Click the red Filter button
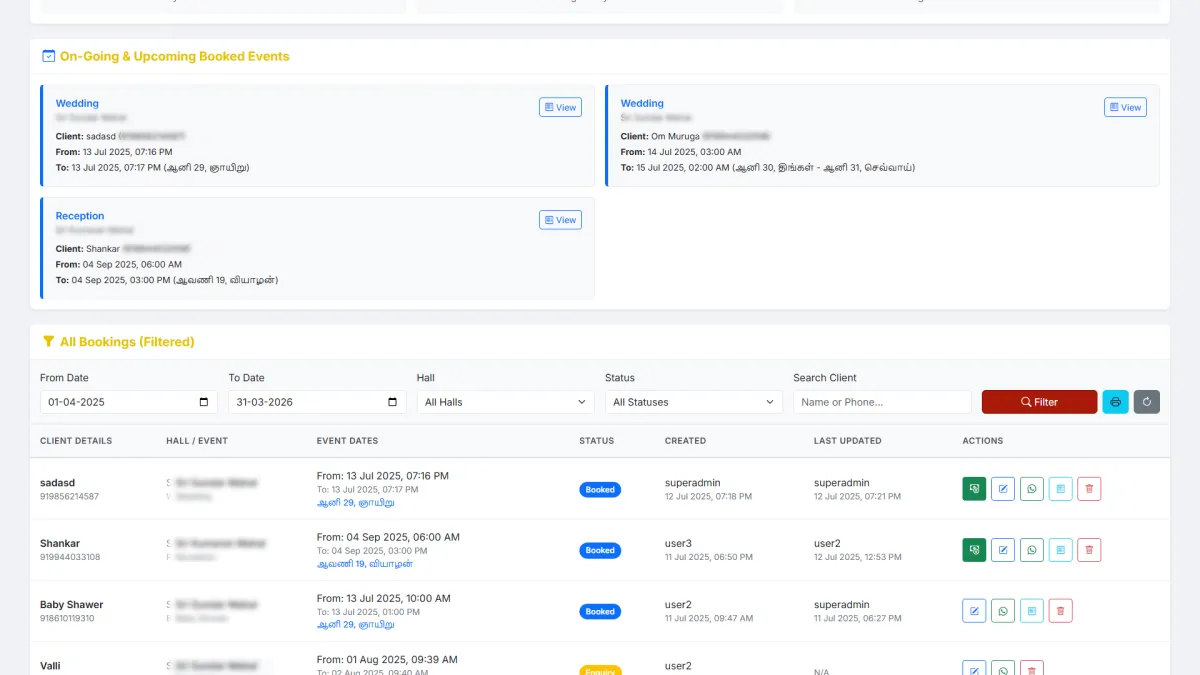Viewport: 1200px width, 675px height. [x=1039, y=402]
